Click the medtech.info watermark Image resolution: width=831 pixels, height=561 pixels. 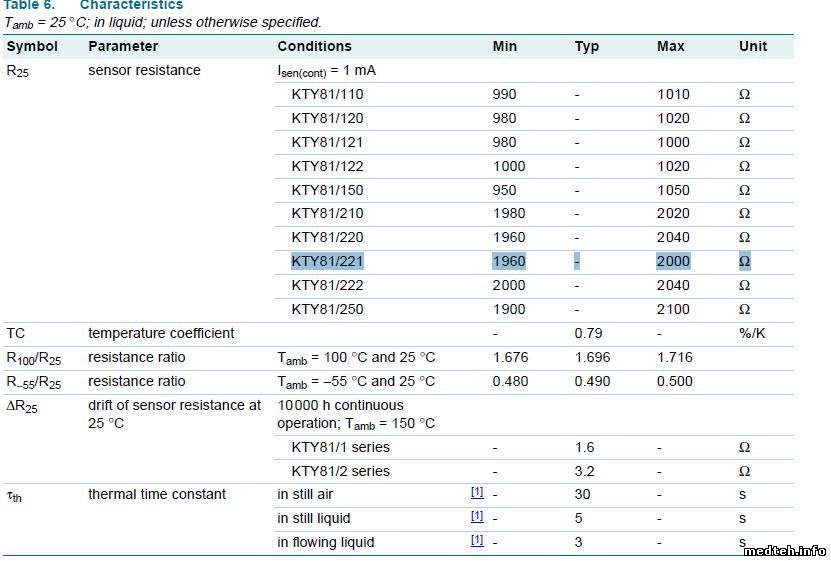pyautogui.click(x=784, y=550)
